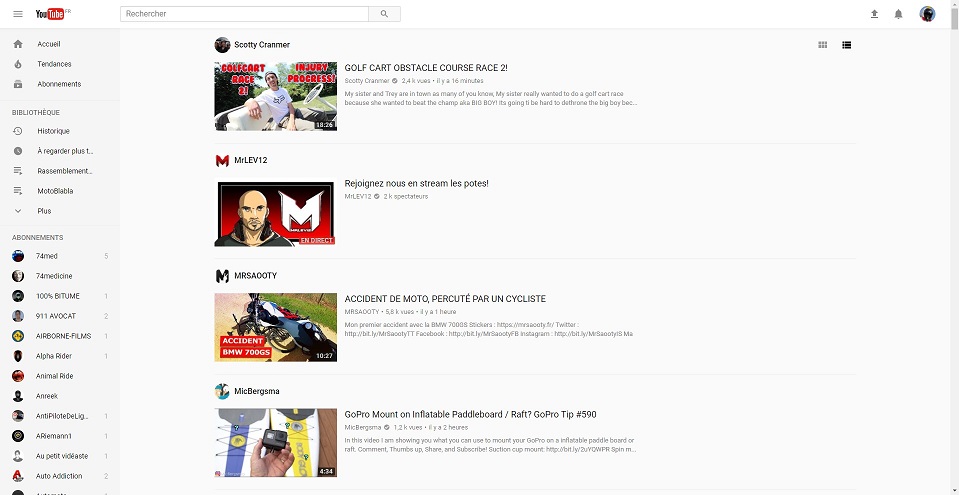Open the MrLEV12 live stream thumbnail

tap(275, 212)
